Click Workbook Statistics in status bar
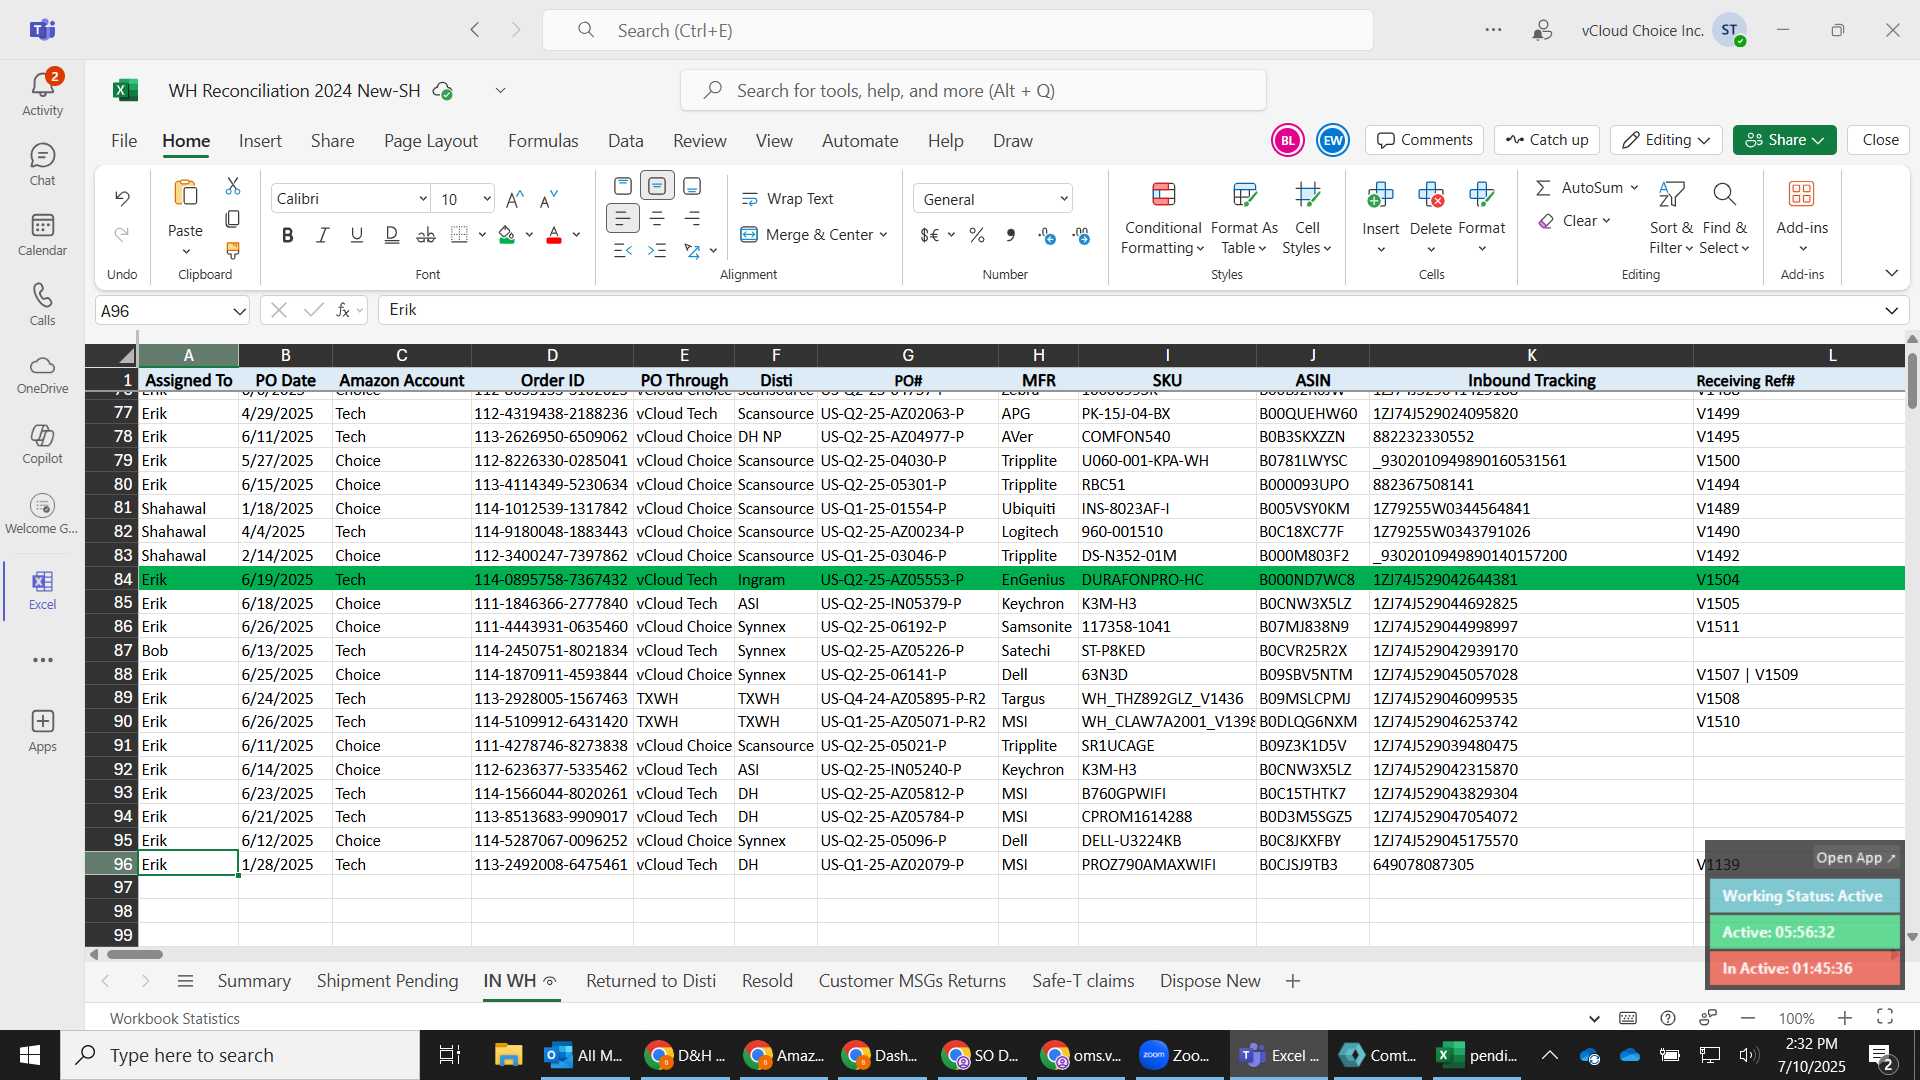 pyautogui.click(x=175, y=1018)
